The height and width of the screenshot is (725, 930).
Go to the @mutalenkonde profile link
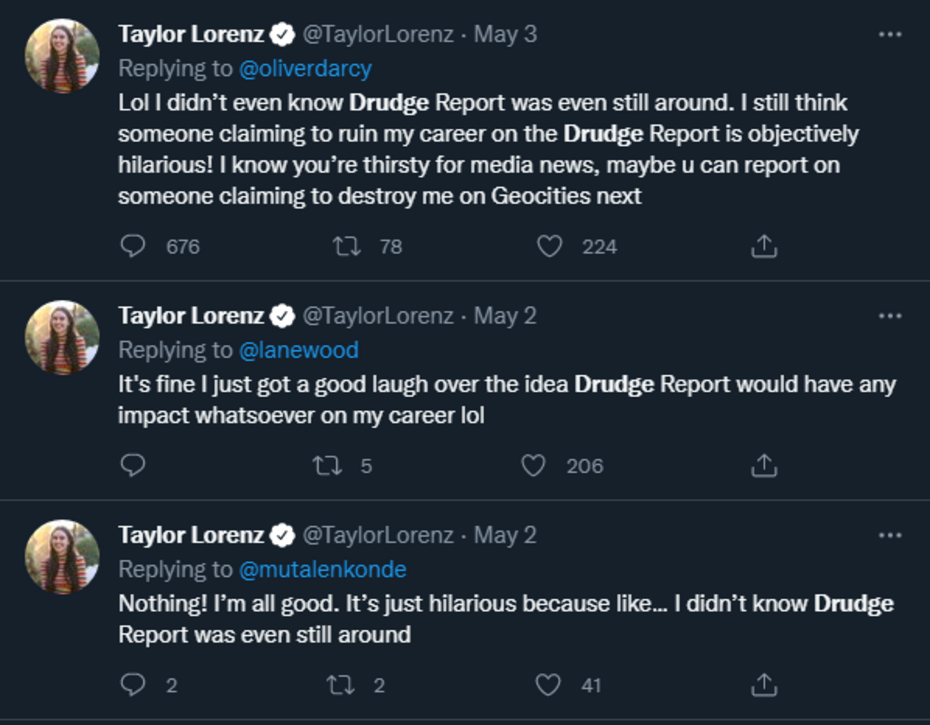click(322, 569)
